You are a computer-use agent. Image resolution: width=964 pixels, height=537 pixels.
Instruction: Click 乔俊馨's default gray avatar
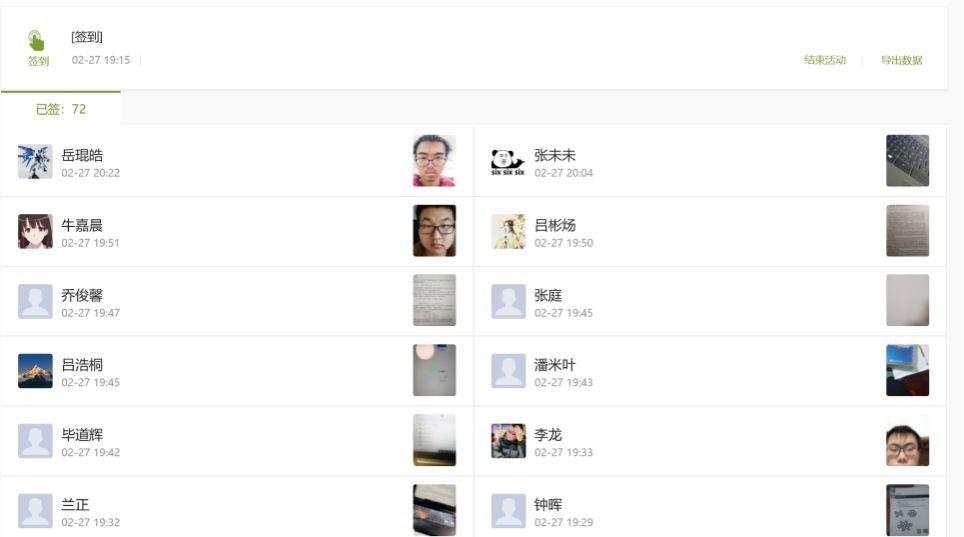pyautogui.click(x=35, y=301)
